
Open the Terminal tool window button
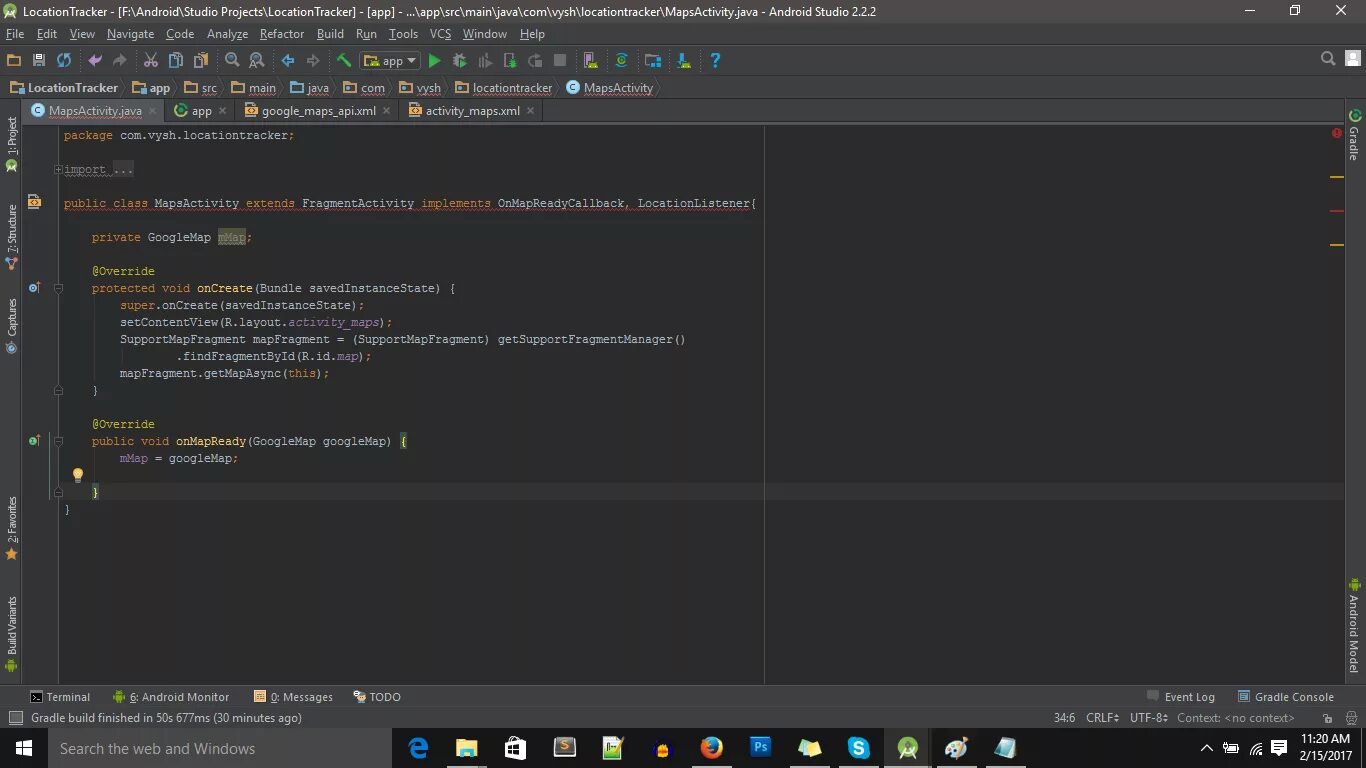pos(60,697)
